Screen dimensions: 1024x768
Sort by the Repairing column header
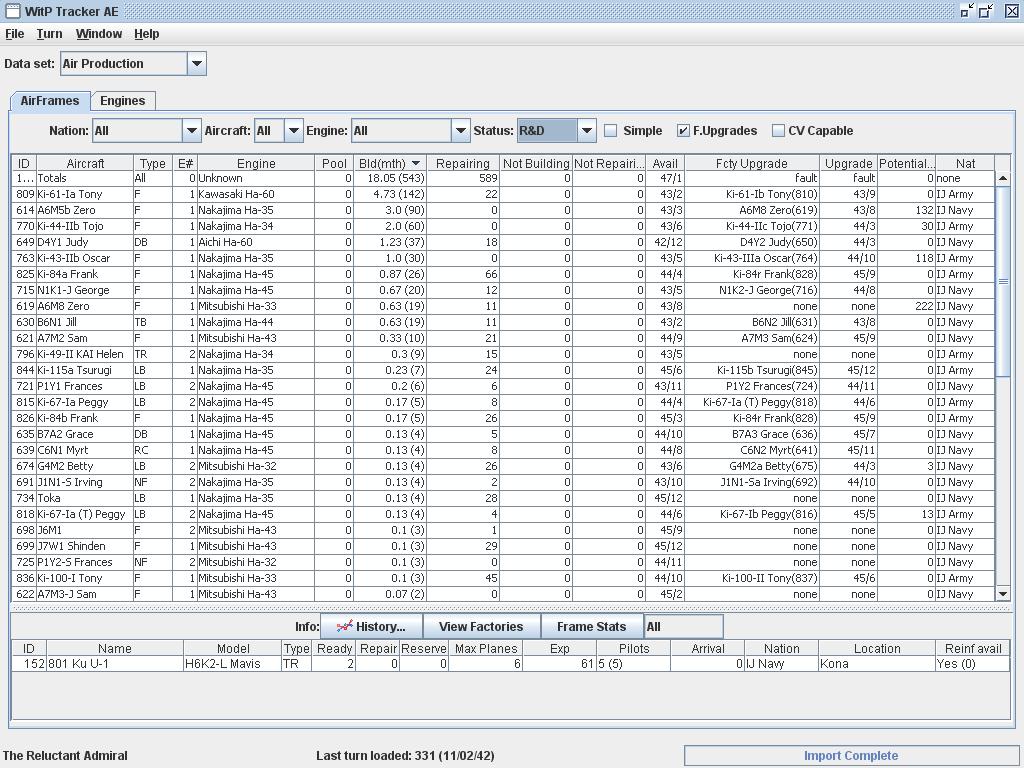pyautogui.click(x=463, y=163)
